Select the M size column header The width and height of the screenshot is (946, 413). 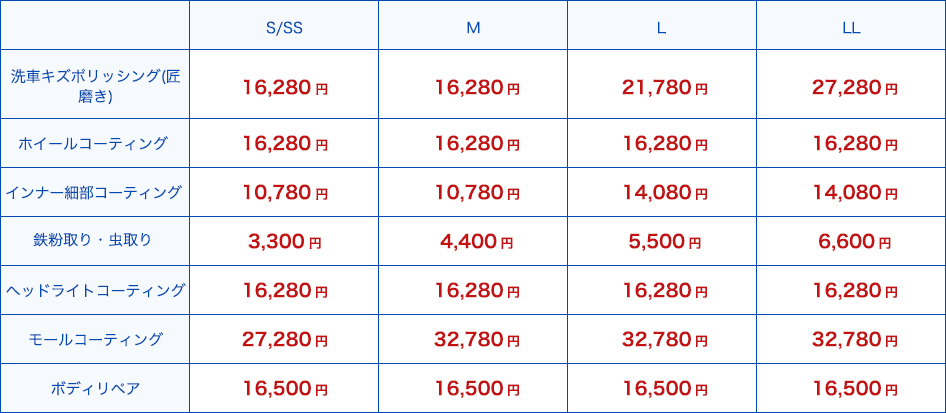pos(473,28)
